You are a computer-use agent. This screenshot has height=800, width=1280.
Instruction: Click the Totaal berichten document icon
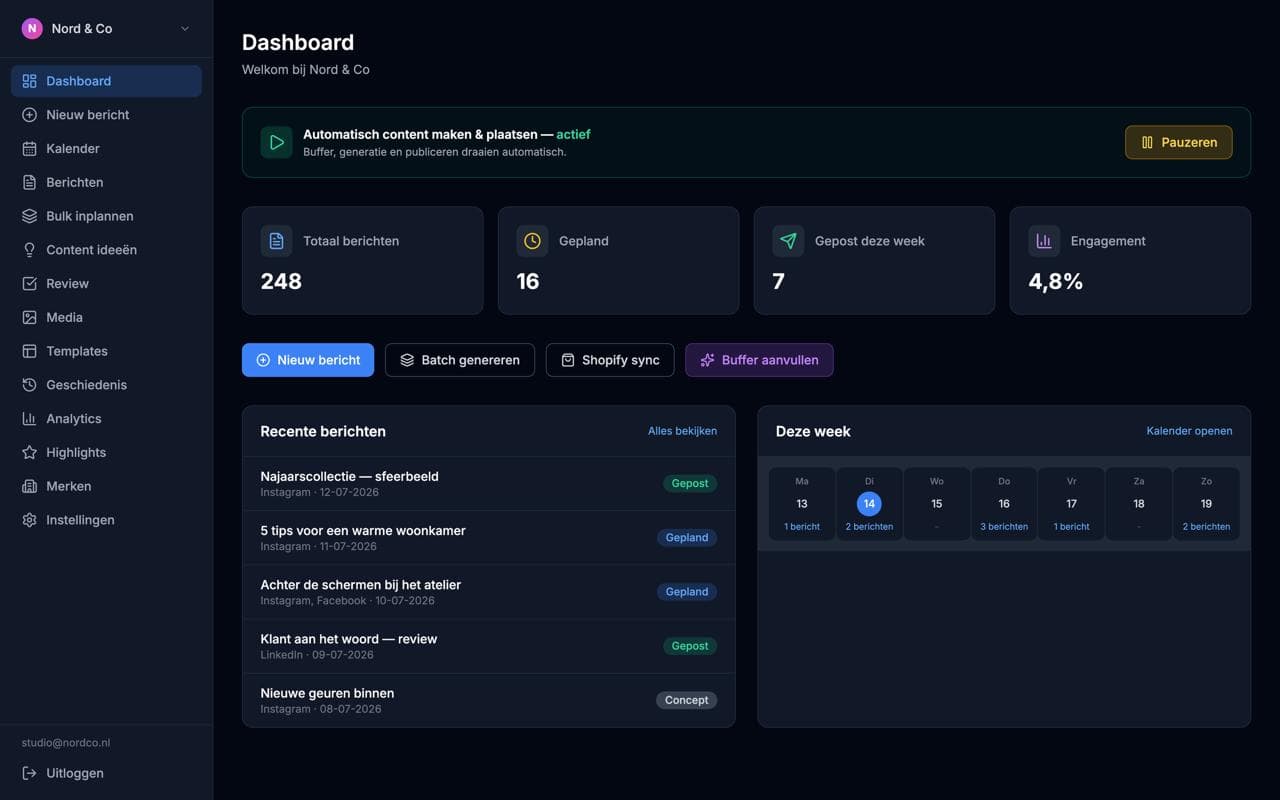[277, 241]
